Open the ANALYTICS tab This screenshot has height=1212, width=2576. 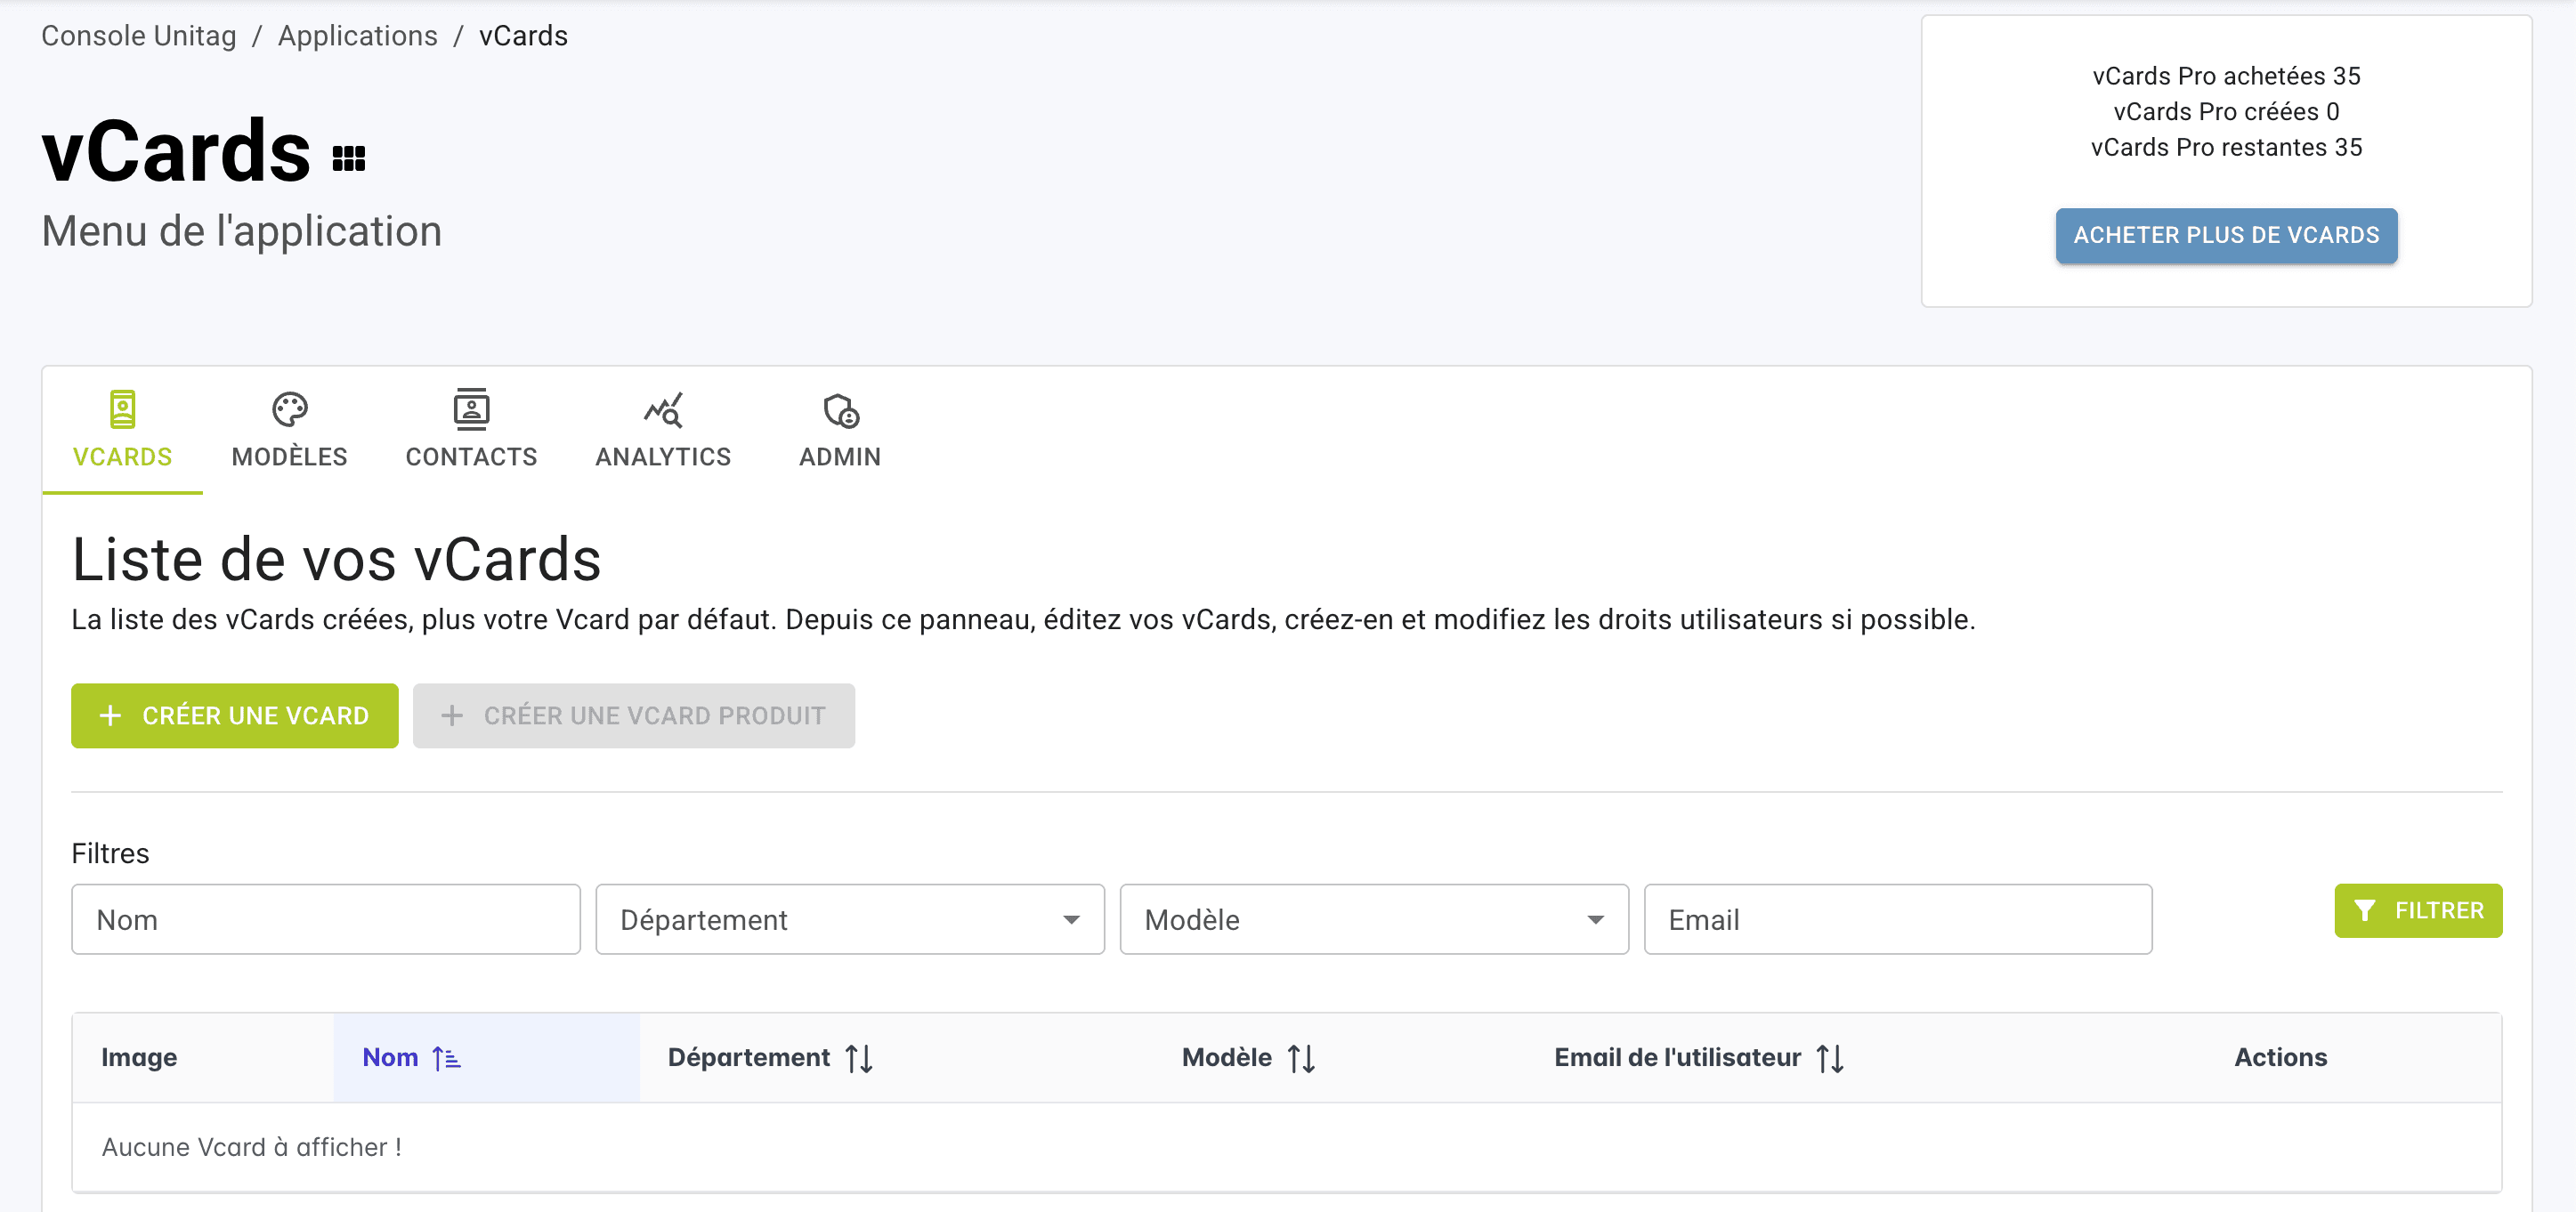click(x=663, y=456)
